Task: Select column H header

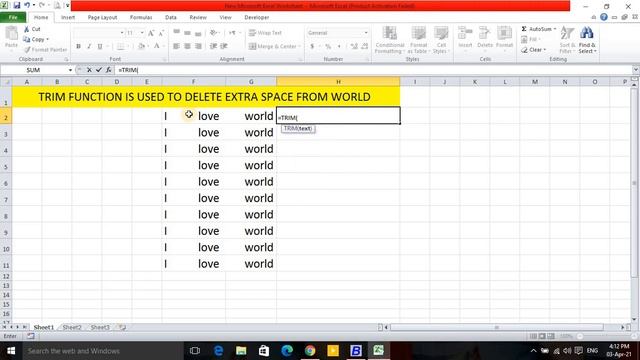Action: coord(338,82)
